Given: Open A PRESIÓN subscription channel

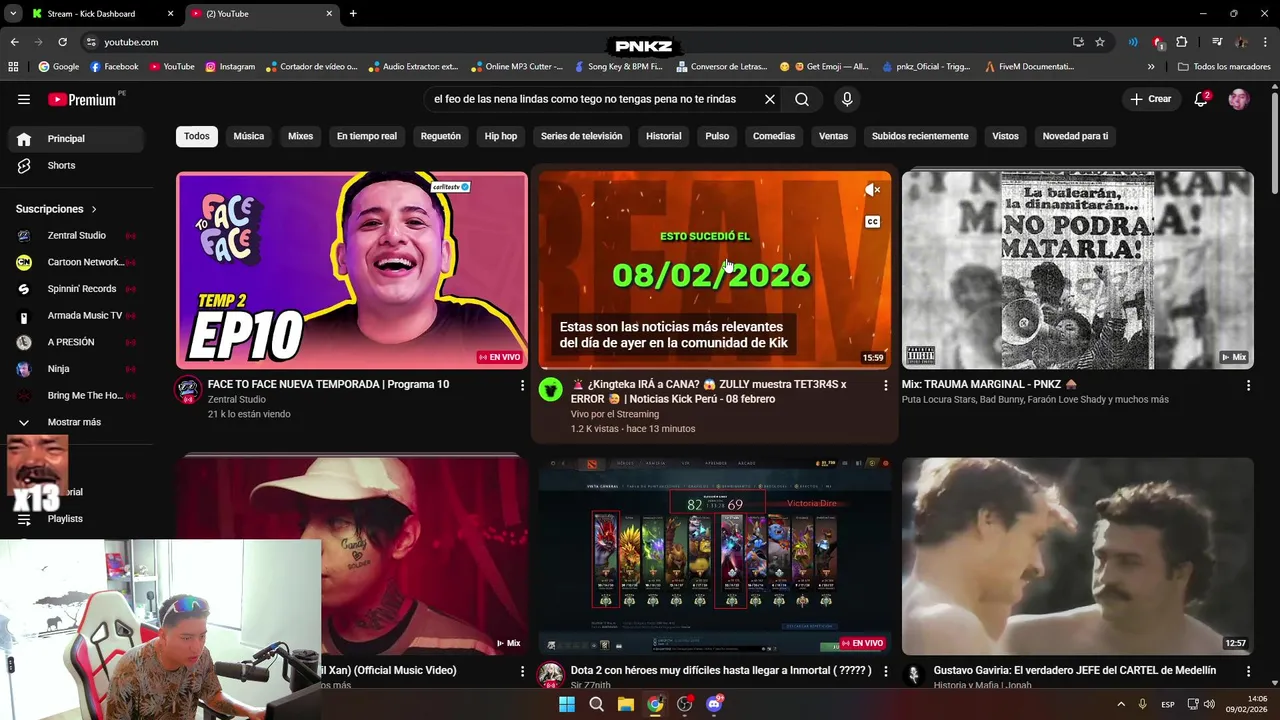Looking at the screenshot, I should (x=78, y=342).
